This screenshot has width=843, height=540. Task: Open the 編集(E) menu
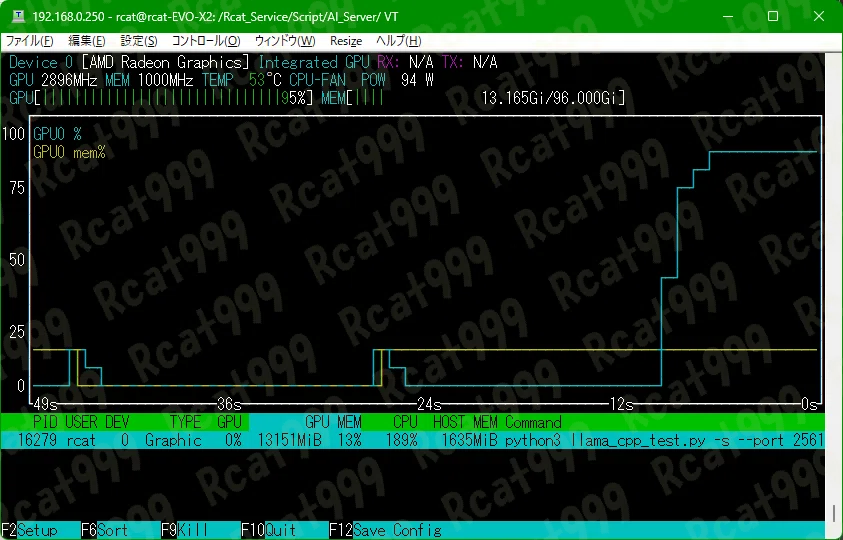pyautogui.click(x=87, y=41)
